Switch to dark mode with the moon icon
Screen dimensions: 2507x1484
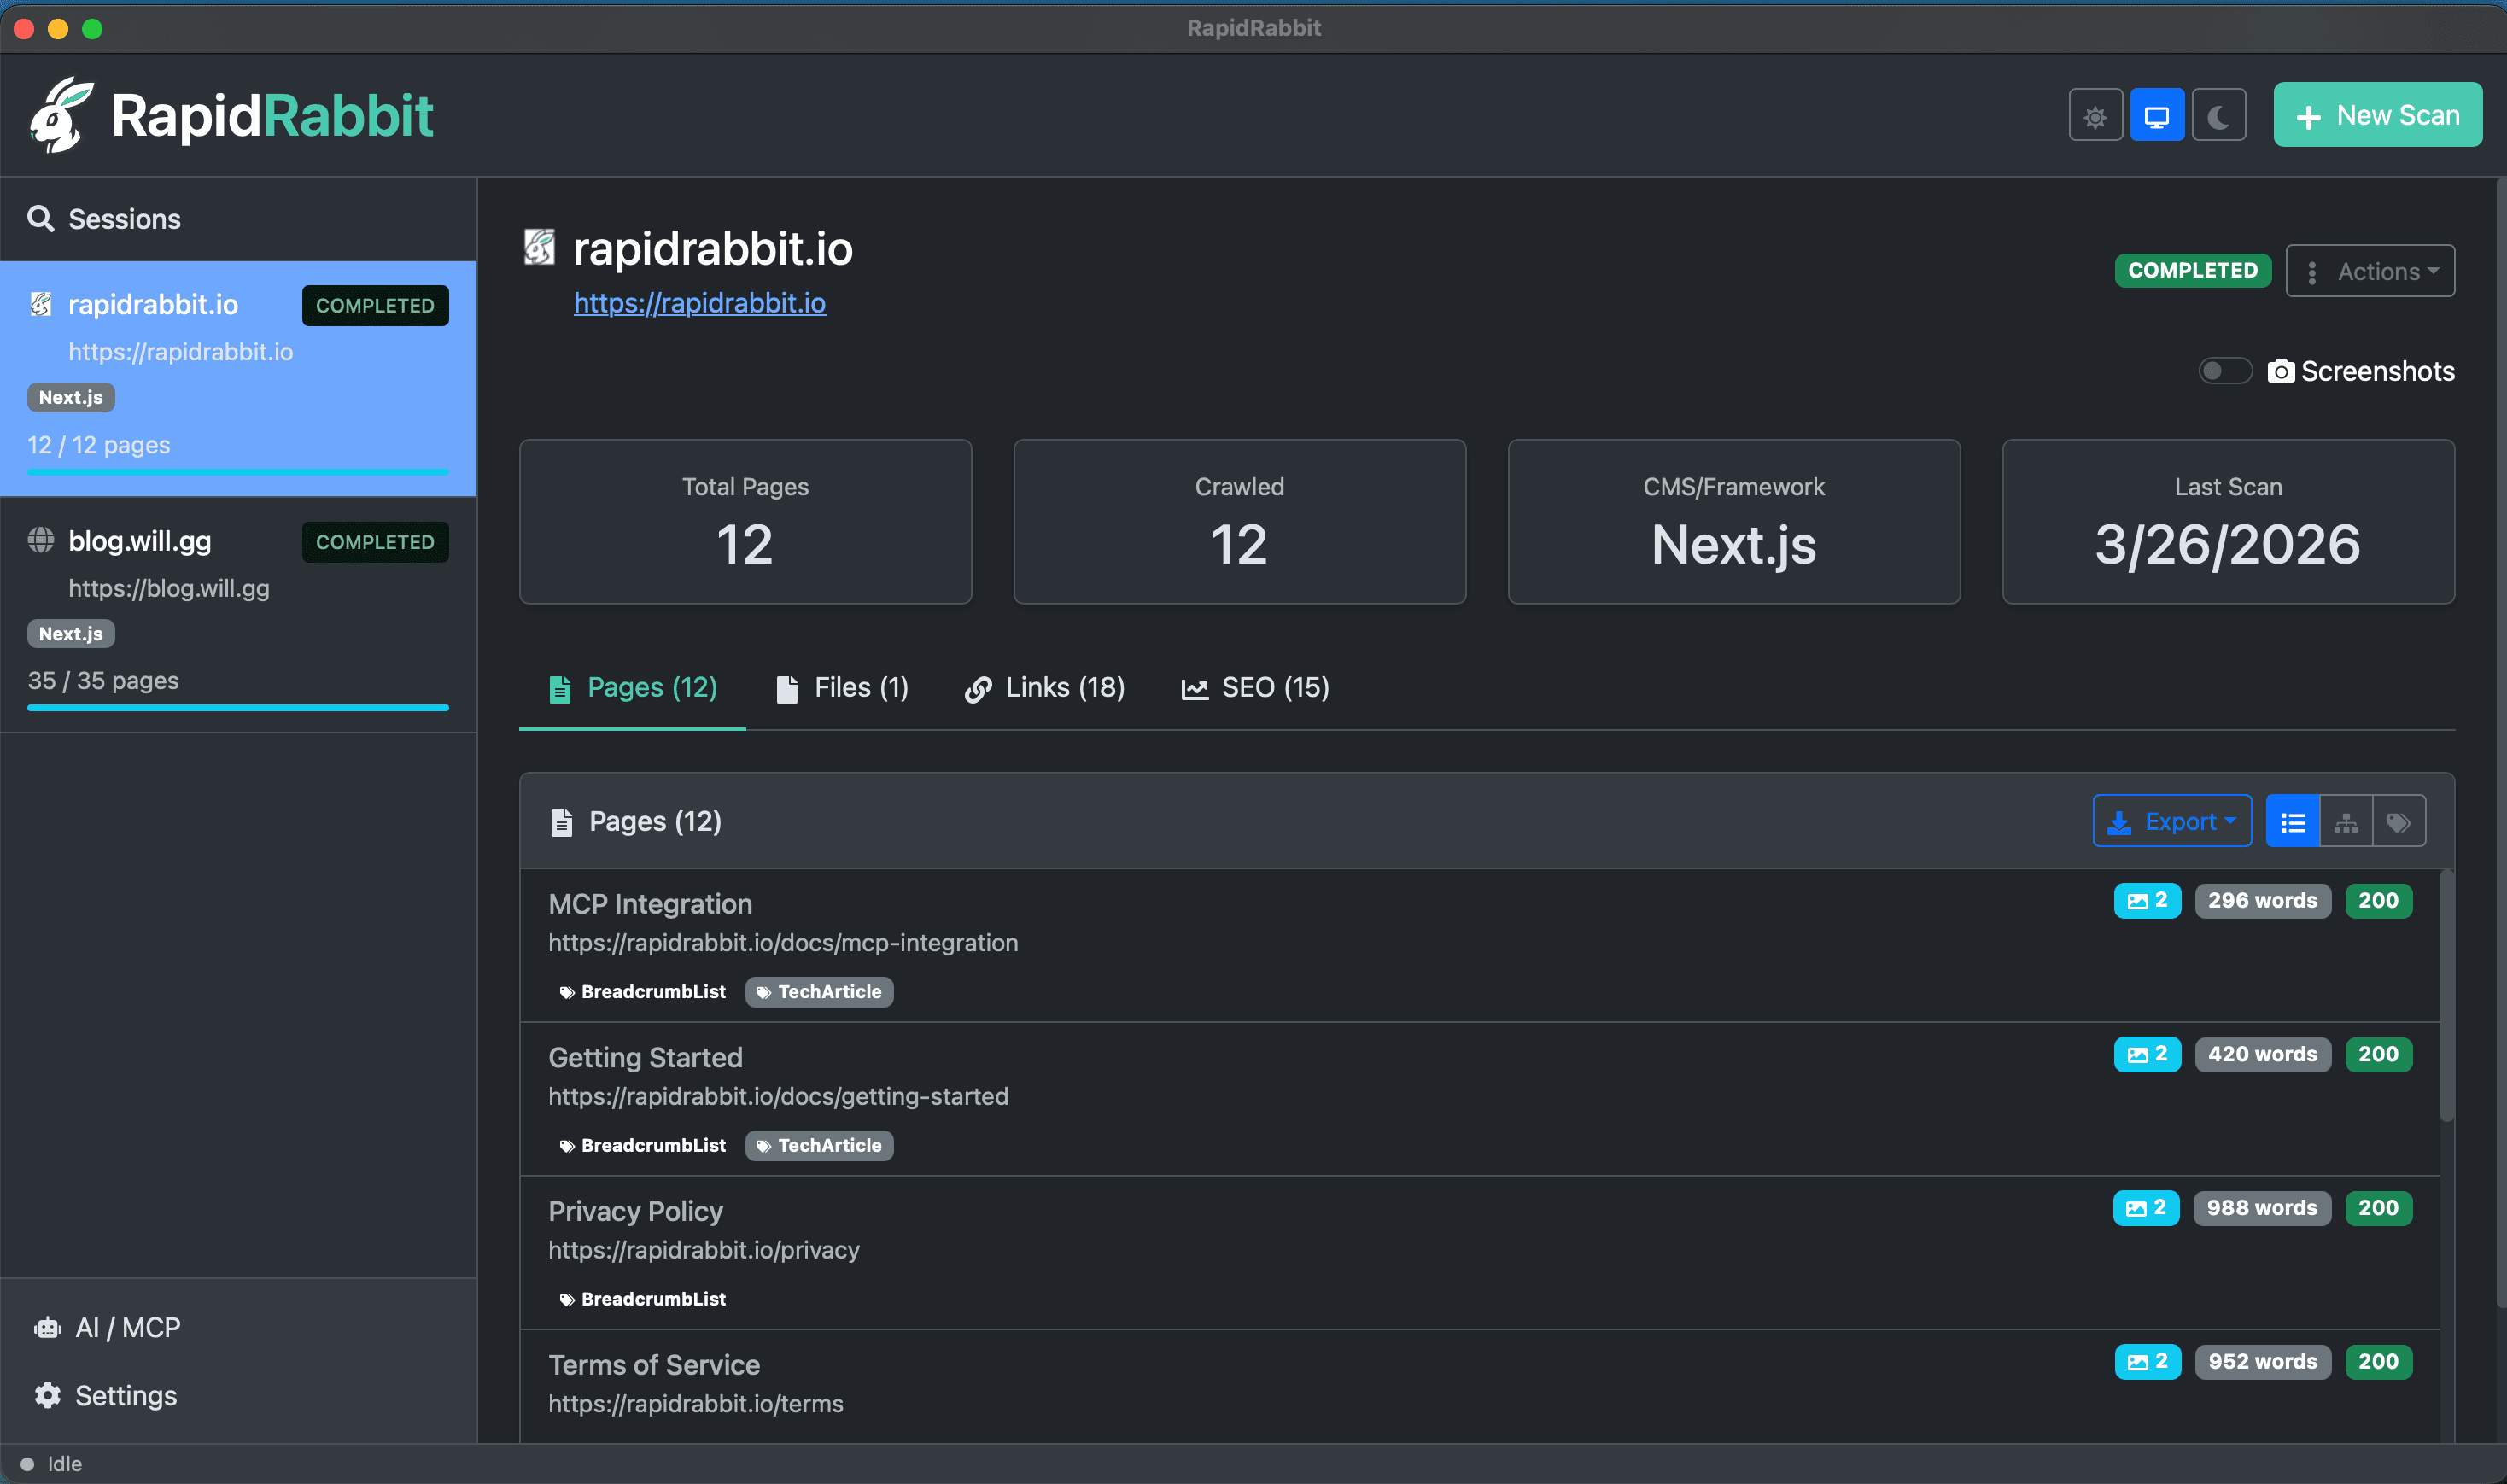pos(2218,114)
